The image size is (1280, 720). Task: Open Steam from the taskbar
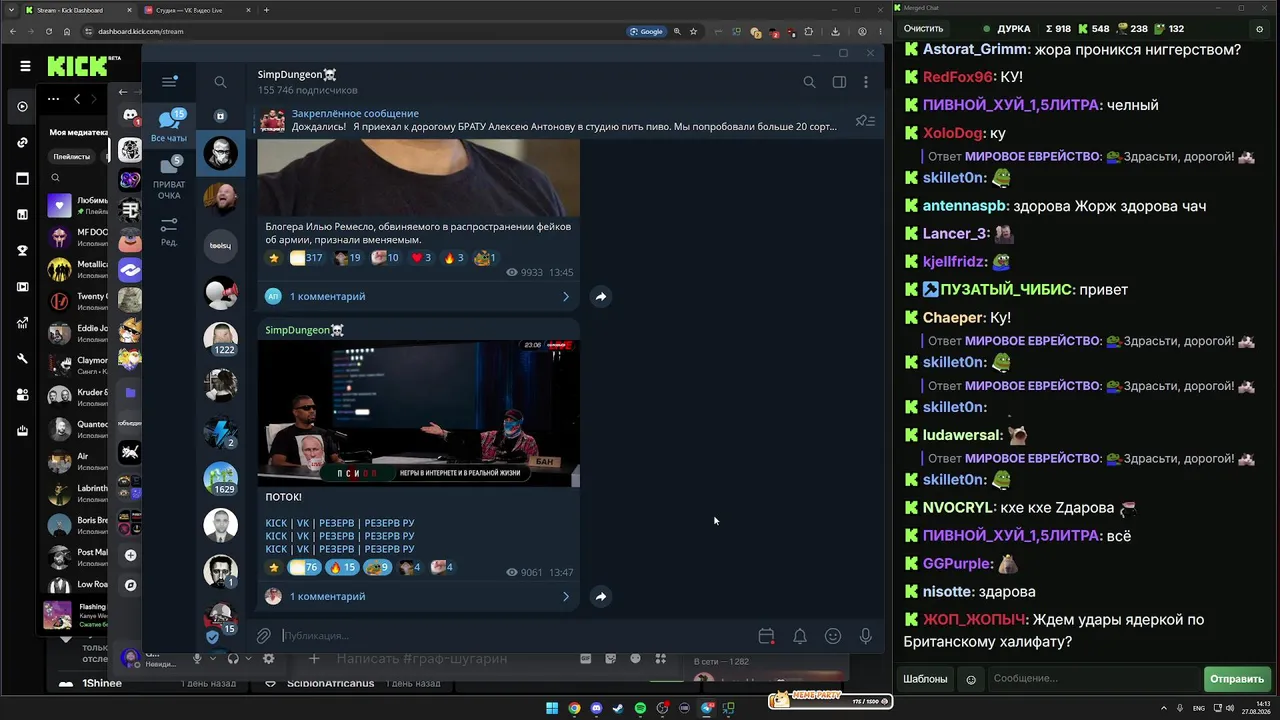[x=618, y=709]
